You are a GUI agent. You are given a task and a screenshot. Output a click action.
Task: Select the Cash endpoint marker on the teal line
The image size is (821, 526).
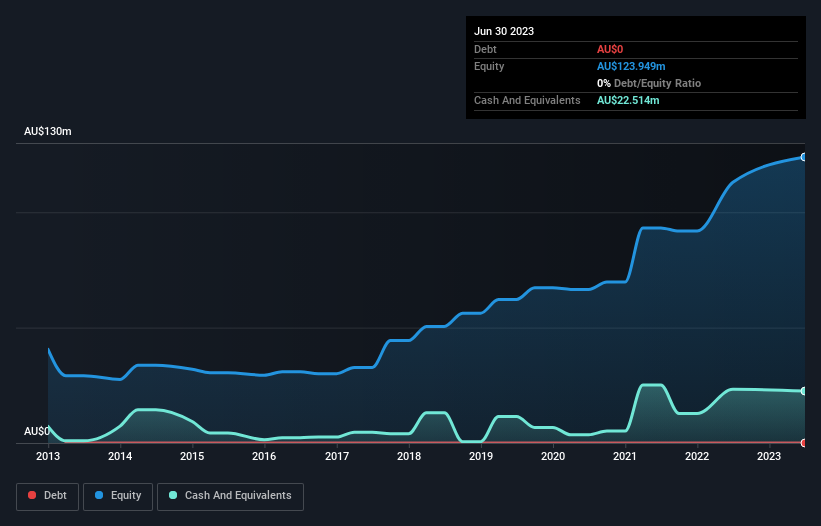tap(804, 391)
